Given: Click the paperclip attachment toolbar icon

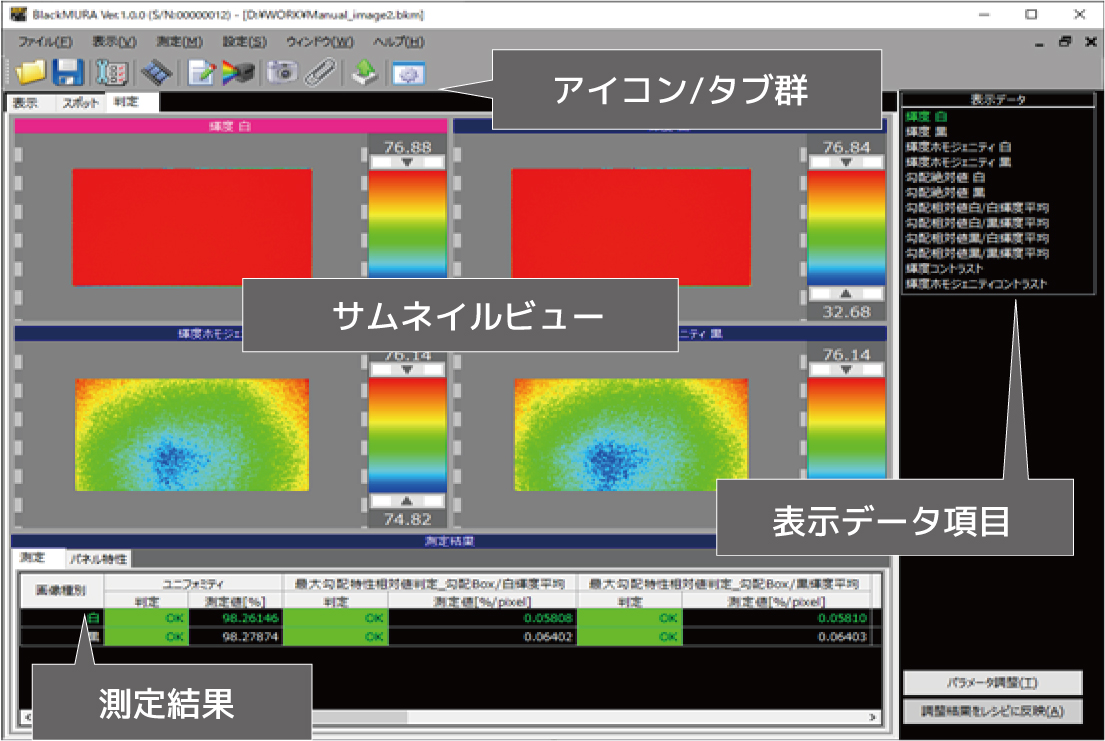Looking at the screenshot, I should pos(321,73).
